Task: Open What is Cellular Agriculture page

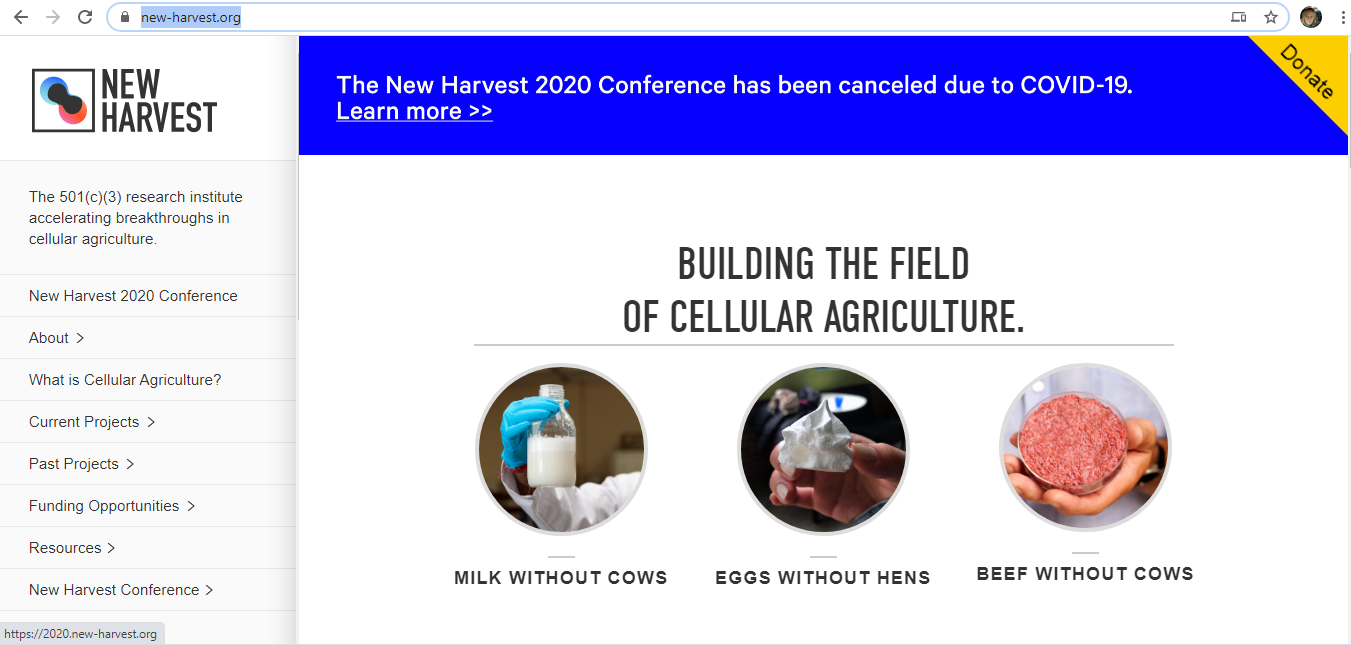Action: coord(125,380)
